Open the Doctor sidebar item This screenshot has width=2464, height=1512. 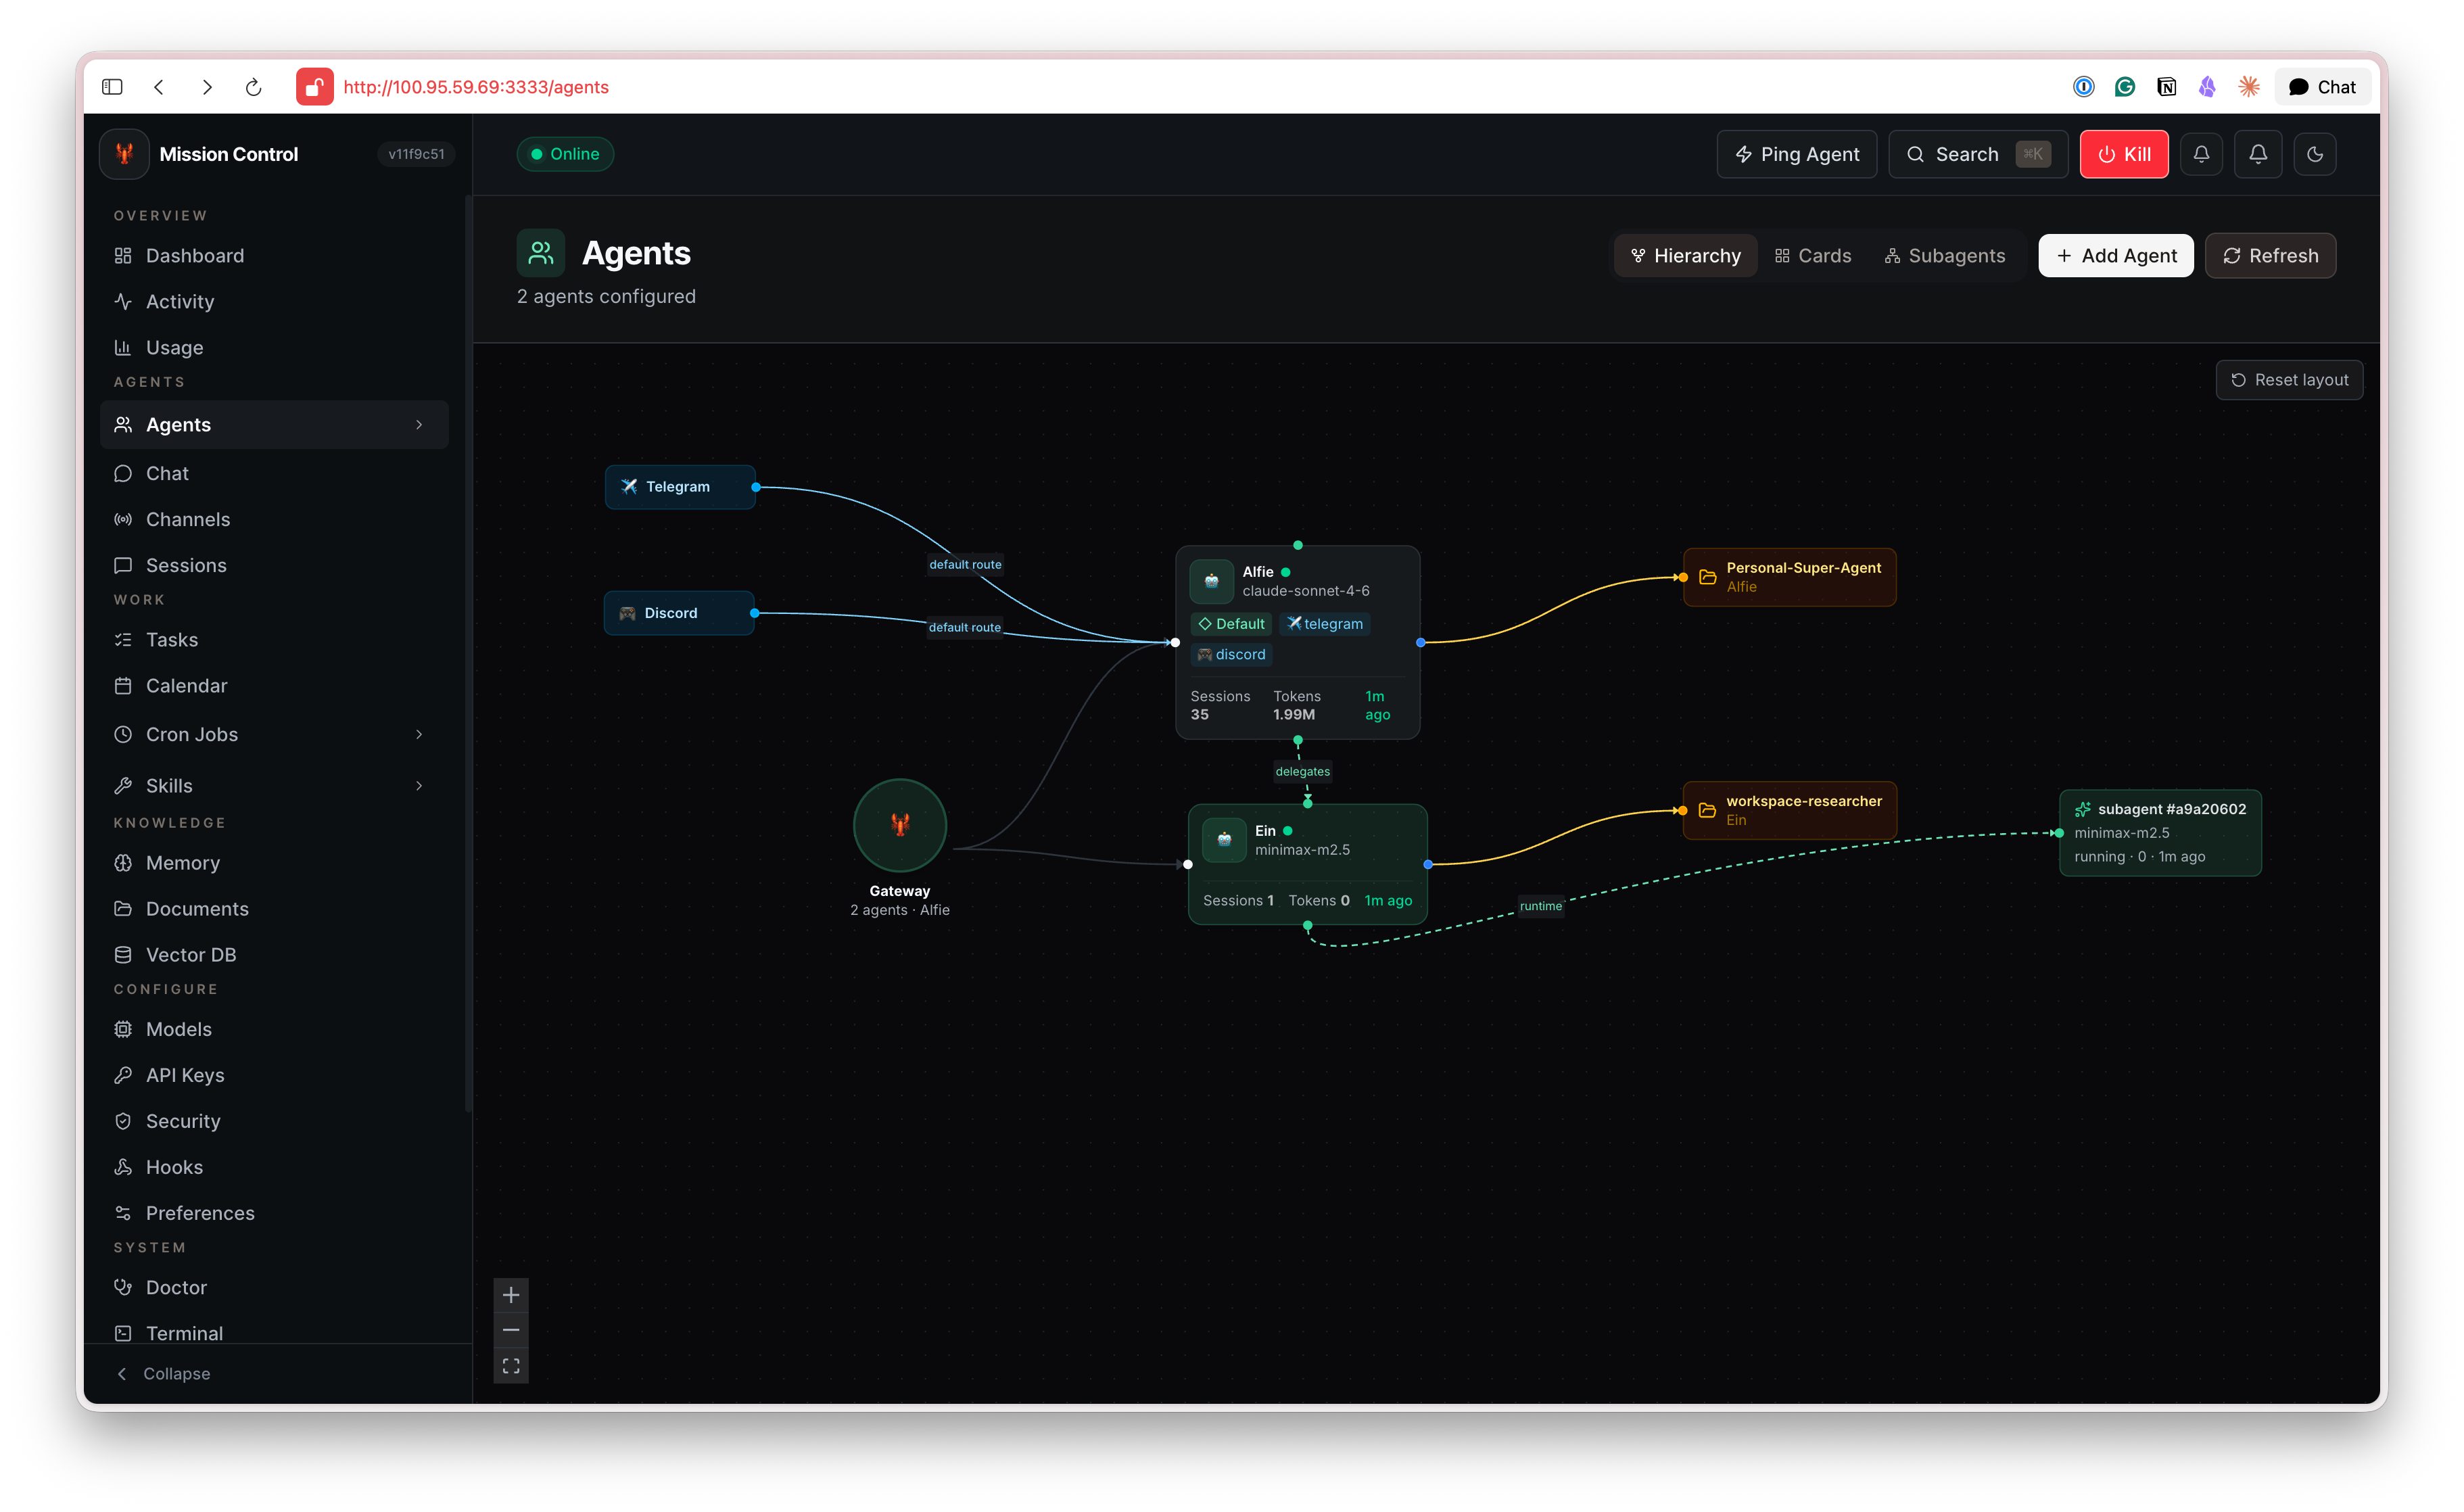click(176, 1287)
